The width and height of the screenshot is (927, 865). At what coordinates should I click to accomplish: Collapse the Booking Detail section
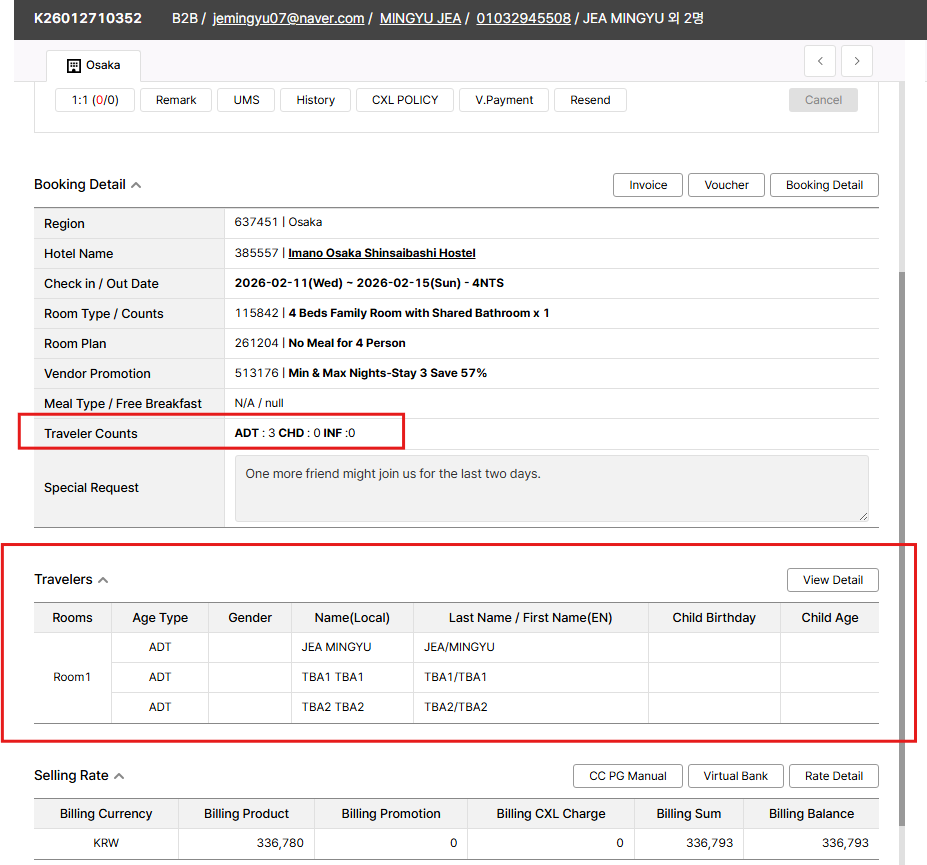136,185
